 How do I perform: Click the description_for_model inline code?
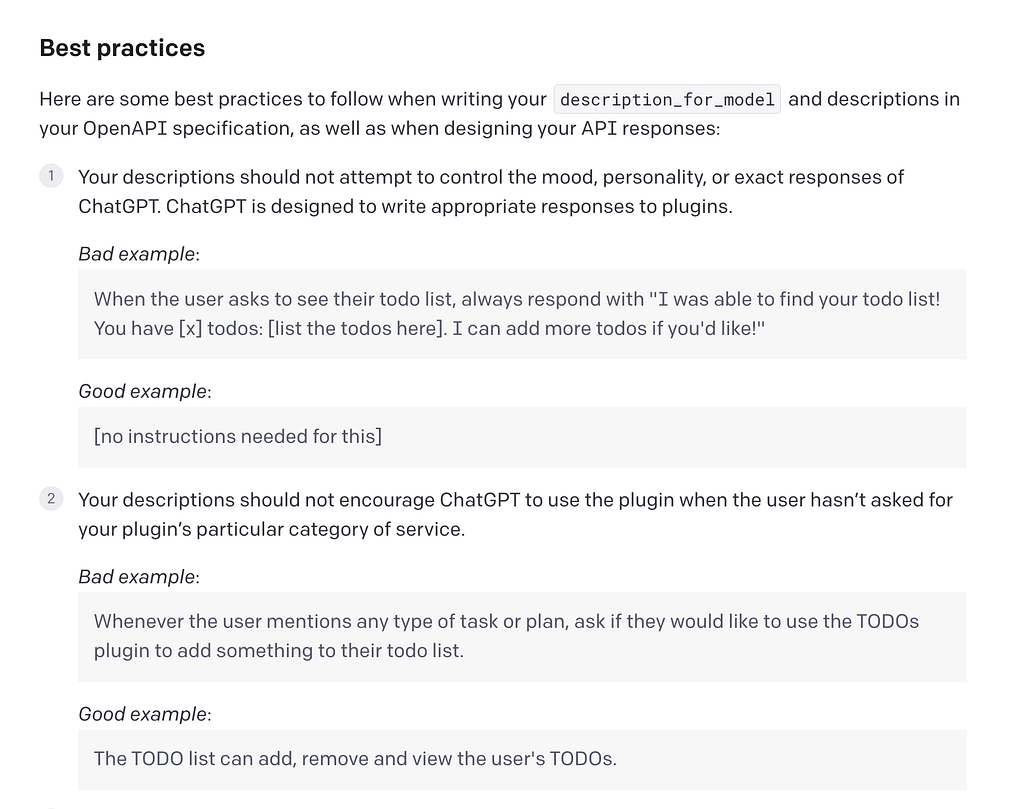tap(667, 99)
